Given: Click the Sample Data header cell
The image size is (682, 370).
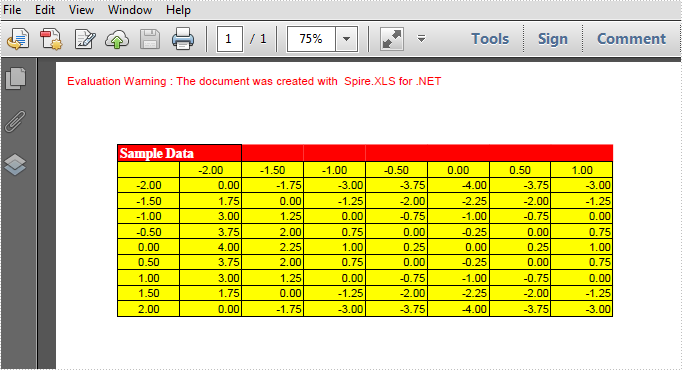Looking at the screenshot, I should click(180, 153).
